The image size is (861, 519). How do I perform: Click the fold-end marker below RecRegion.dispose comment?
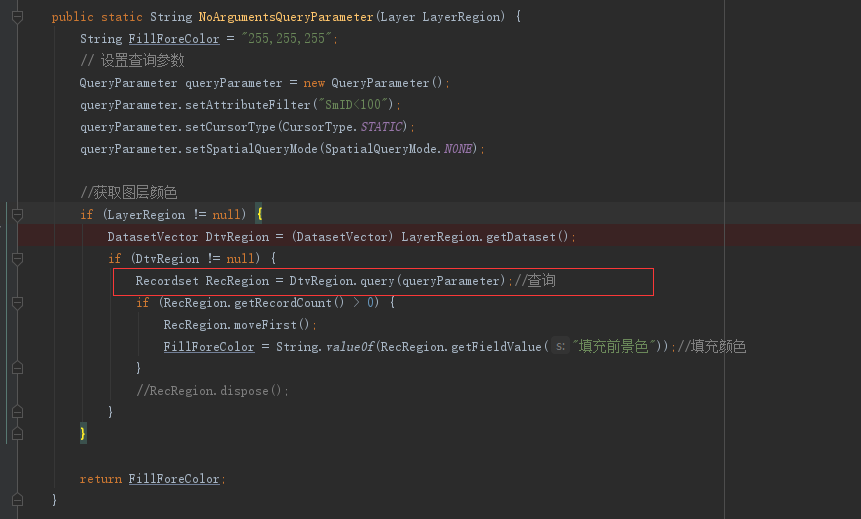(18, 412)
